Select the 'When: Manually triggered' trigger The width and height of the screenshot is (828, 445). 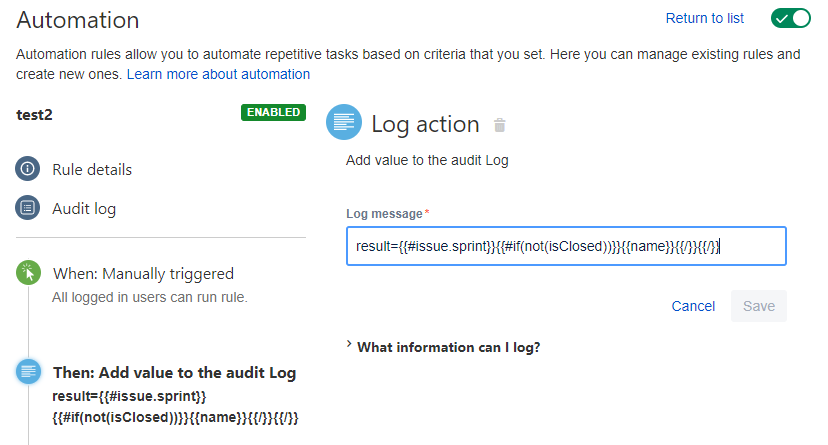point(143,274)
